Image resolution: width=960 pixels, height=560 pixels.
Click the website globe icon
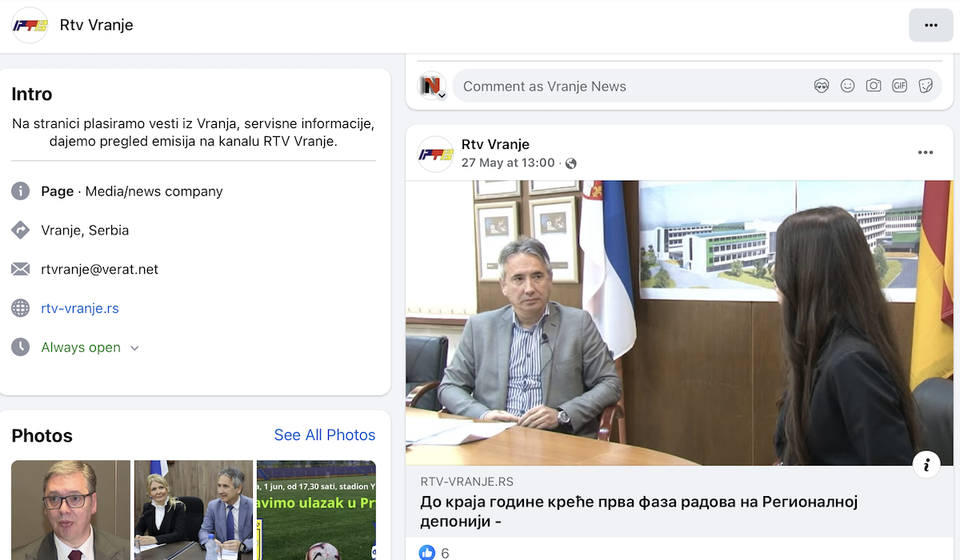(x=20, y=308)
